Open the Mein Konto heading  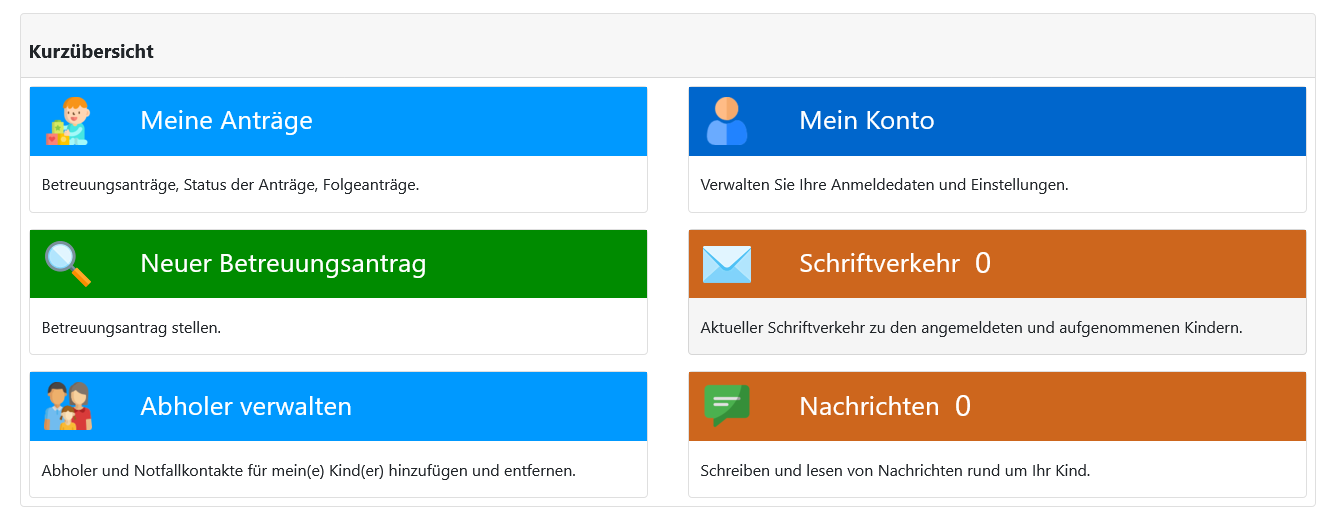867,121
